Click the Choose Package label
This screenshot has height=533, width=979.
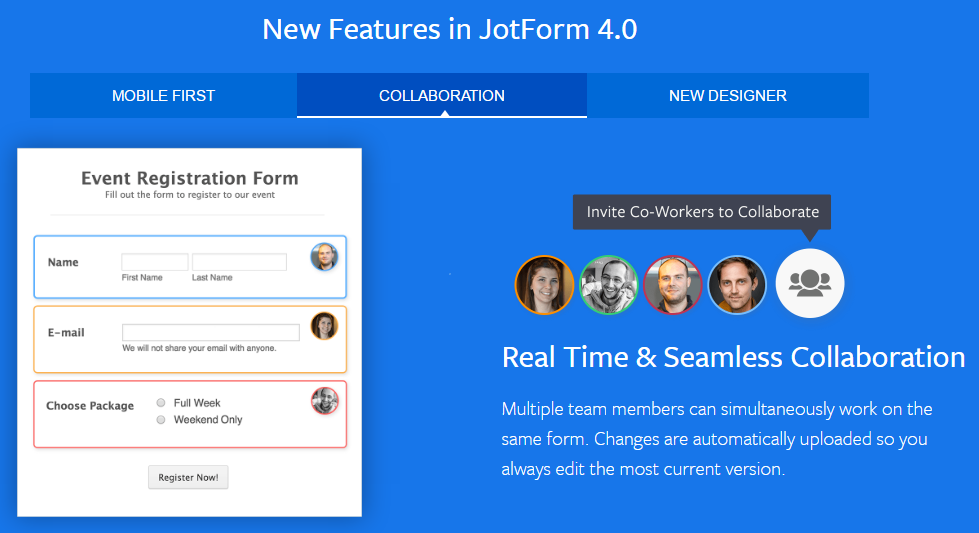90,406
